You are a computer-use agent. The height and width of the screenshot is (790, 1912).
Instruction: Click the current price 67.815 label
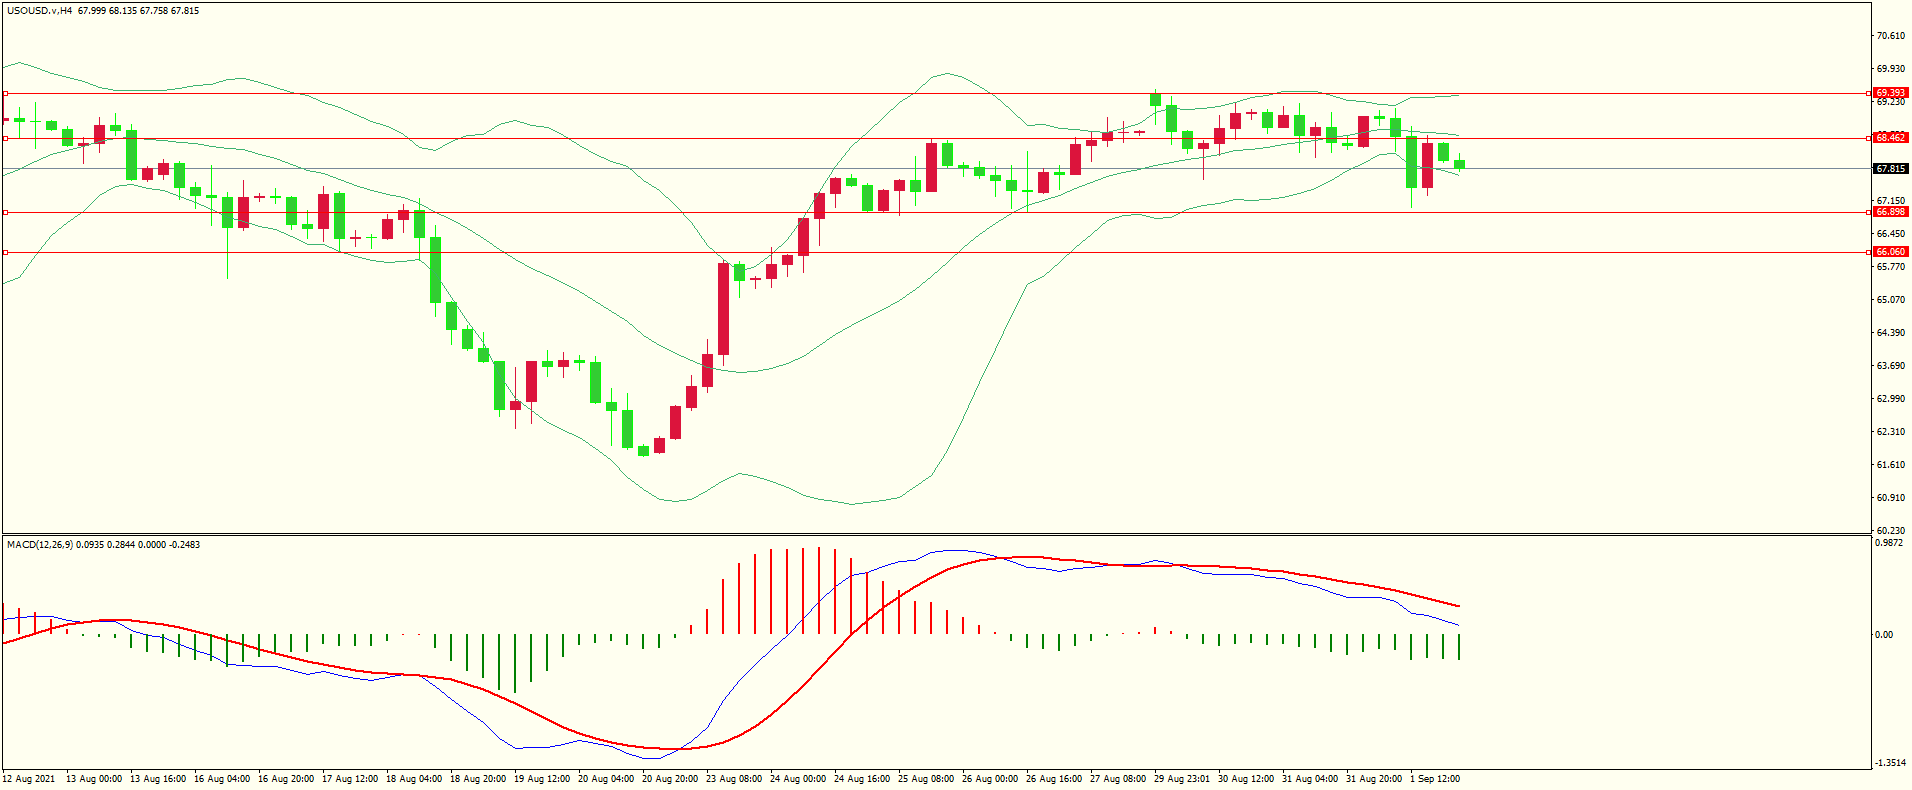click(1890, 169)
